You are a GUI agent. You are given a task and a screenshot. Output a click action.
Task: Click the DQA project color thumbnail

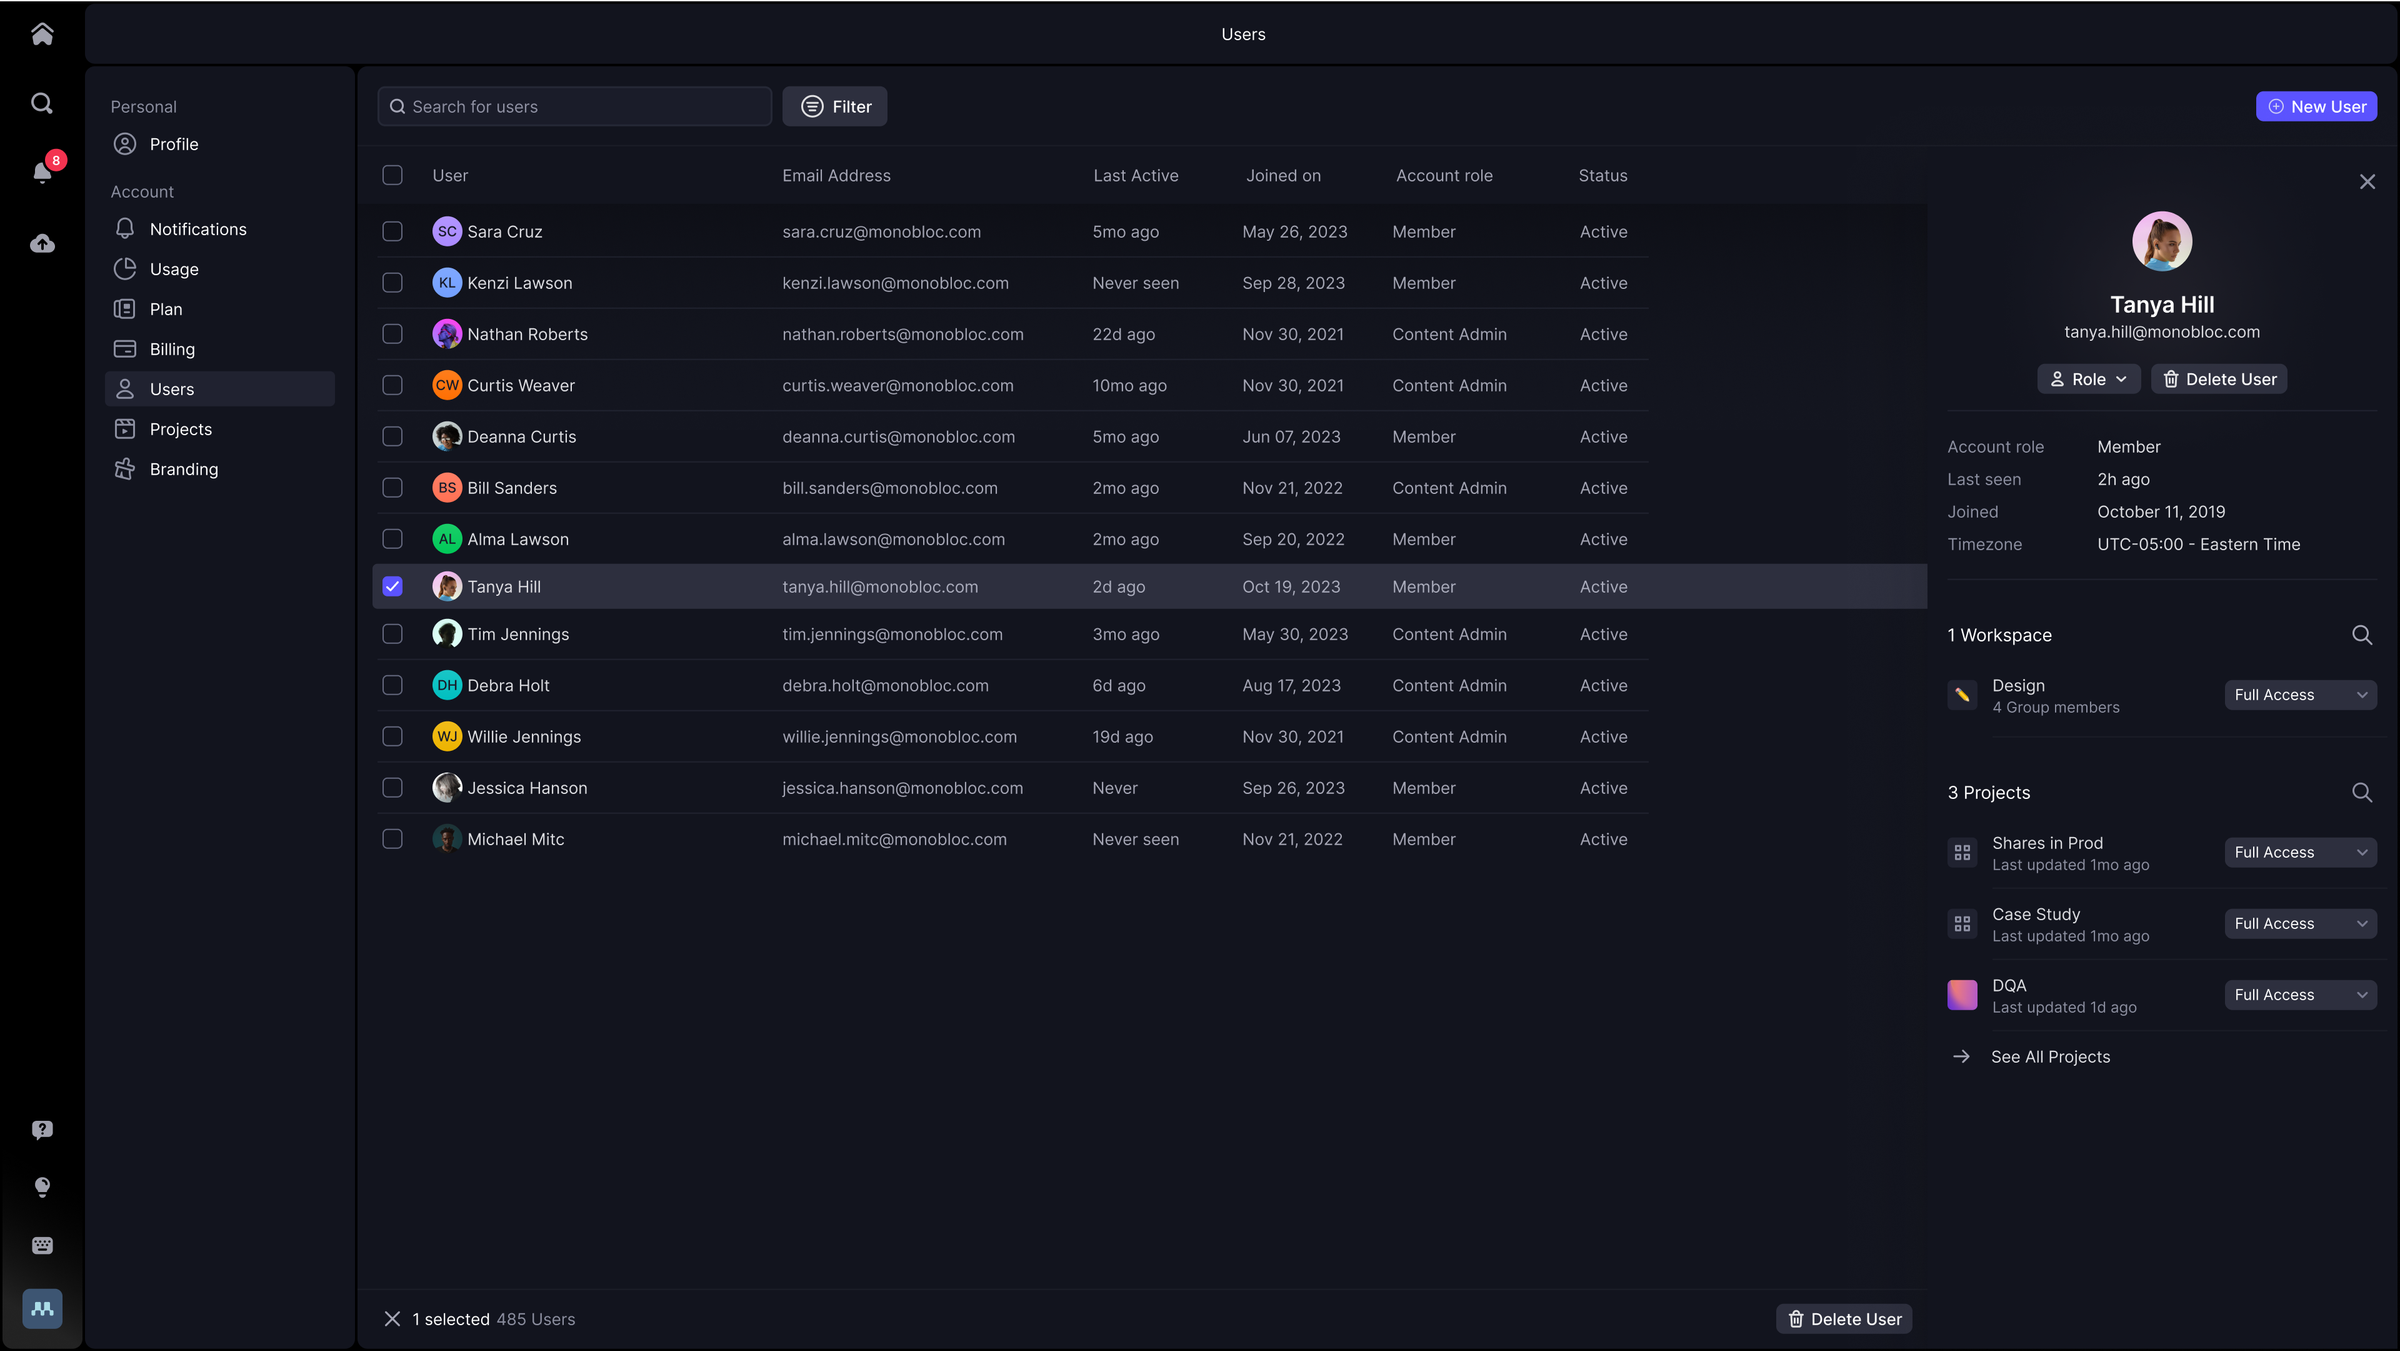pos(1962,995)
